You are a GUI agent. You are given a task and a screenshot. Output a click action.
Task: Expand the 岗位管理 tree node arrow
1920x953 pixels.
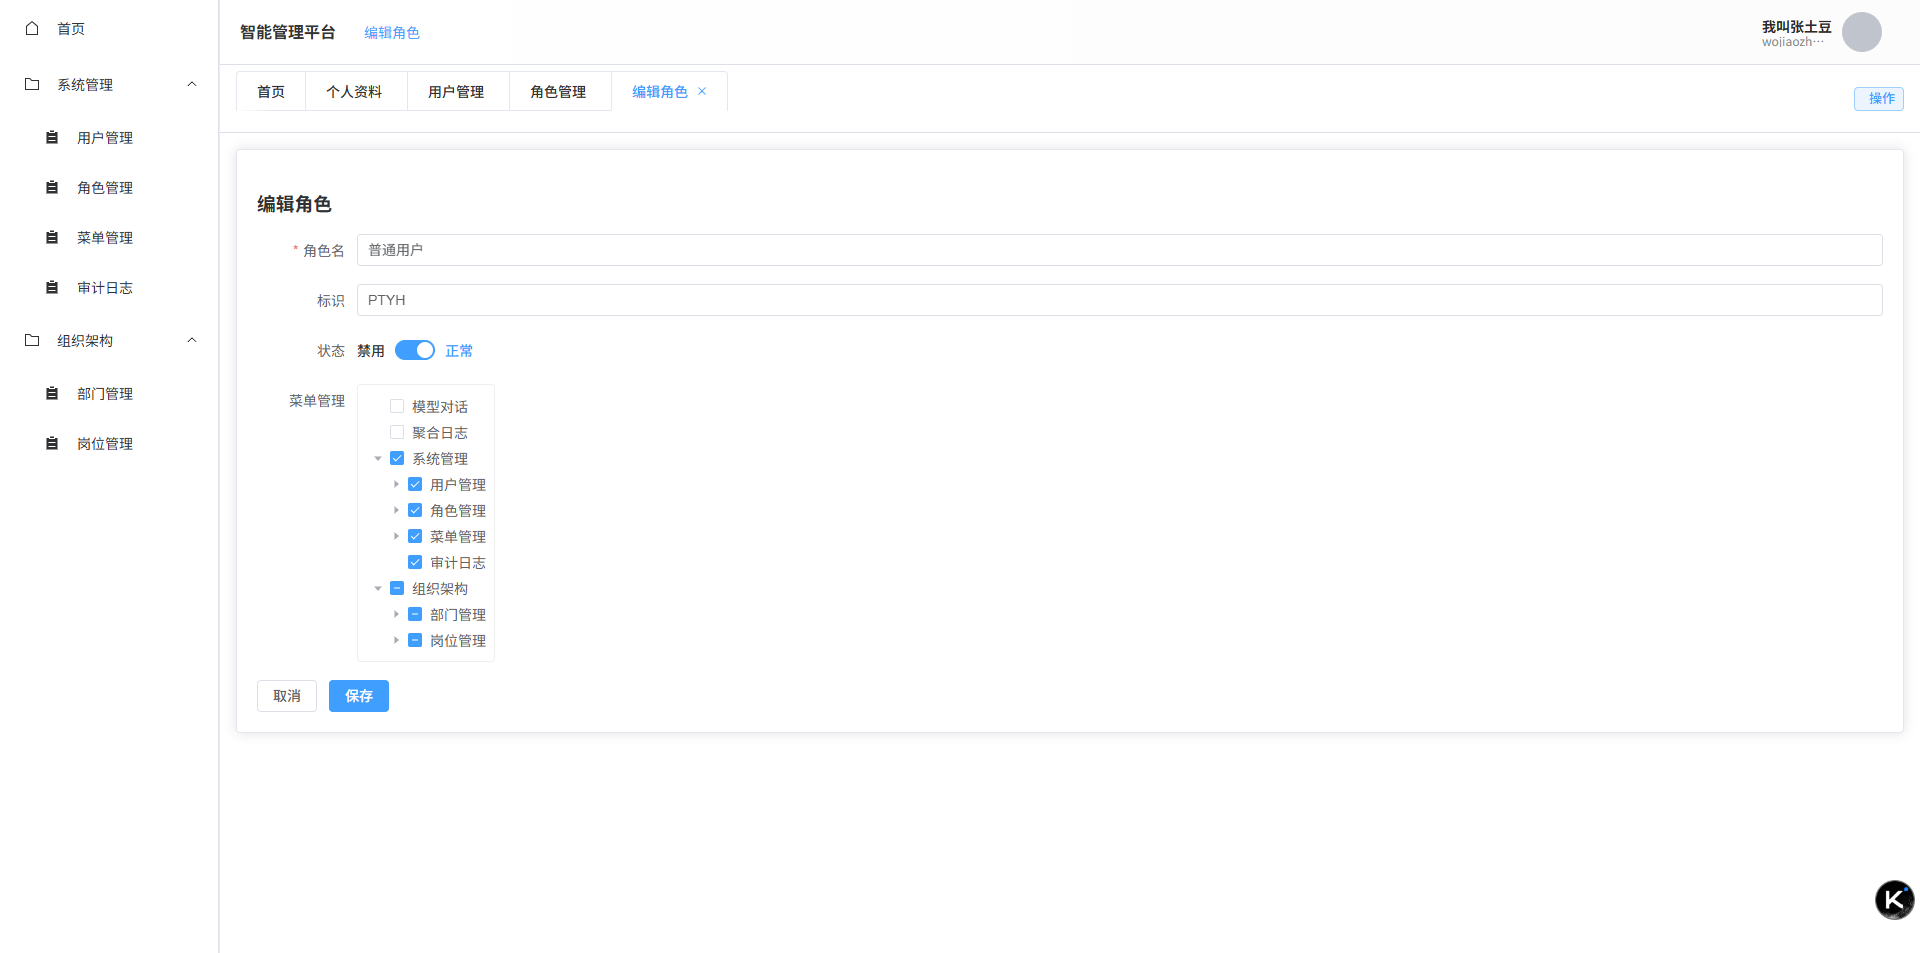(396, 640)
